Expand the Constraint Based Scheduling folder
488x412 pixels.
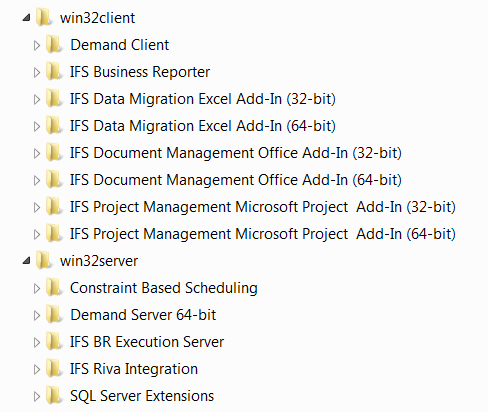point(37,288)
